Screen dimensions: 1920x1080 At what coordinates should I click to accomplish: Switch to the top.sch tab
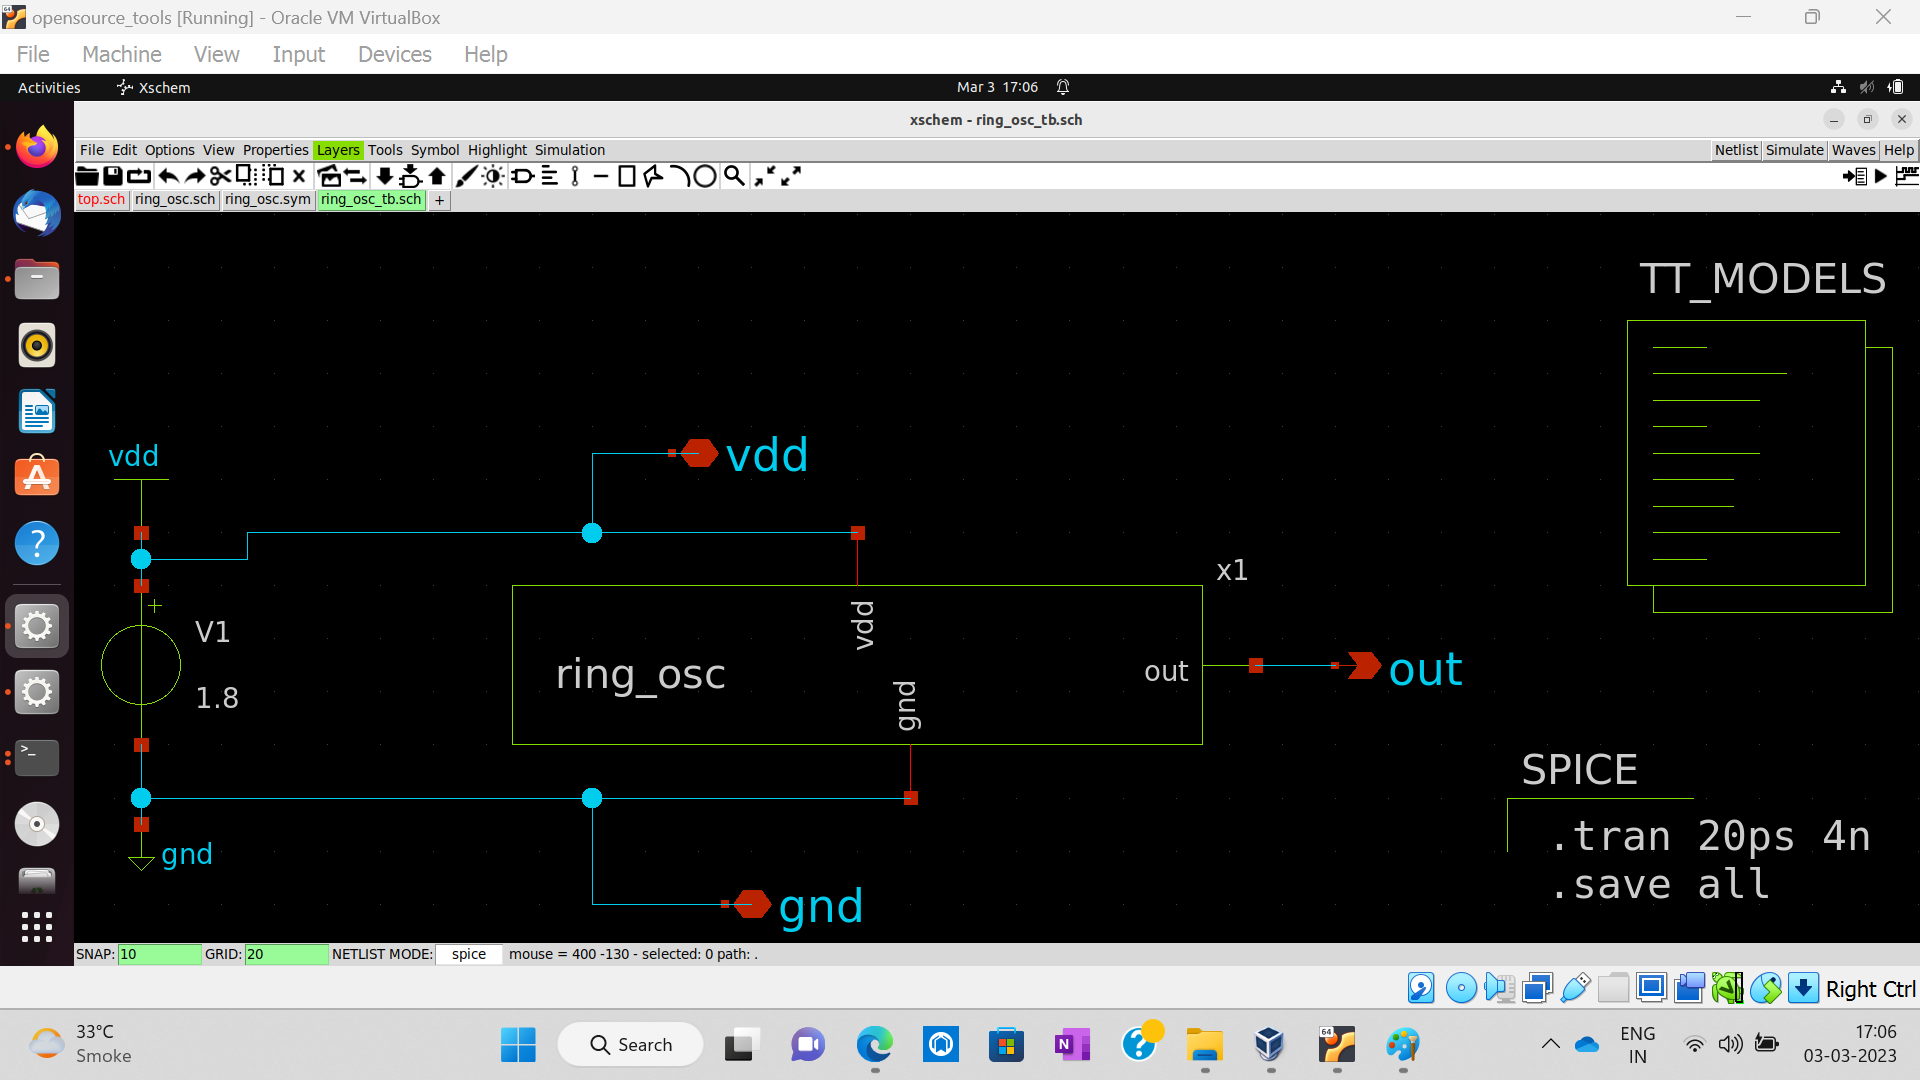(102, 199)
